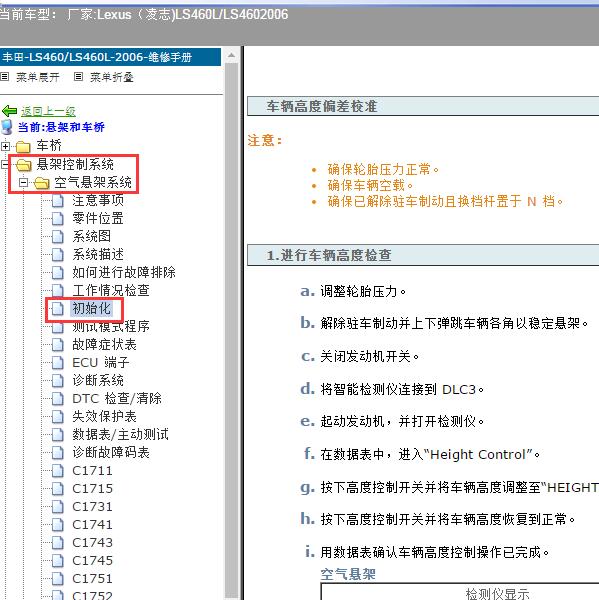Open the 数据表/主动测试 page

[x=121, y=434]
